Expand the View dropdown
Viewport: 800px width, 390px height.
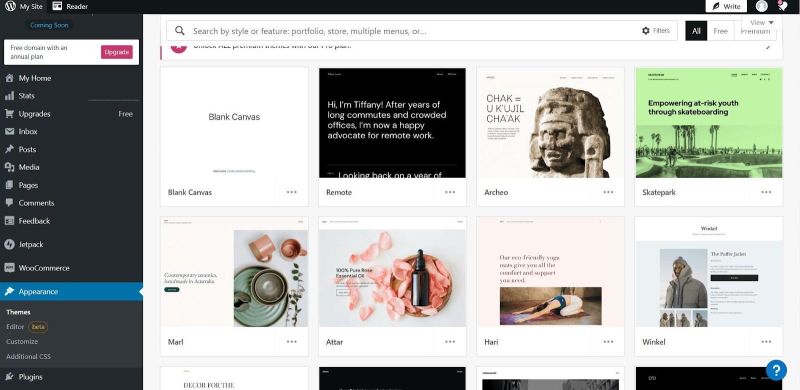click(x=762, y=22)
